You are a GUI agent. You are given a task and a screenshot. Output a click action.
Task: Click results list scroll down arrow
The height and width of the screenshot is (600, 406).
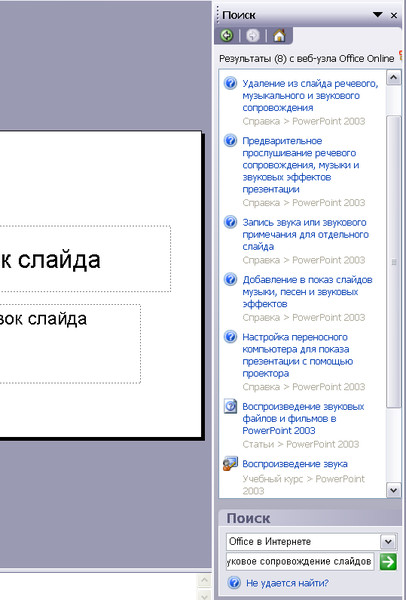pos(393,490)
